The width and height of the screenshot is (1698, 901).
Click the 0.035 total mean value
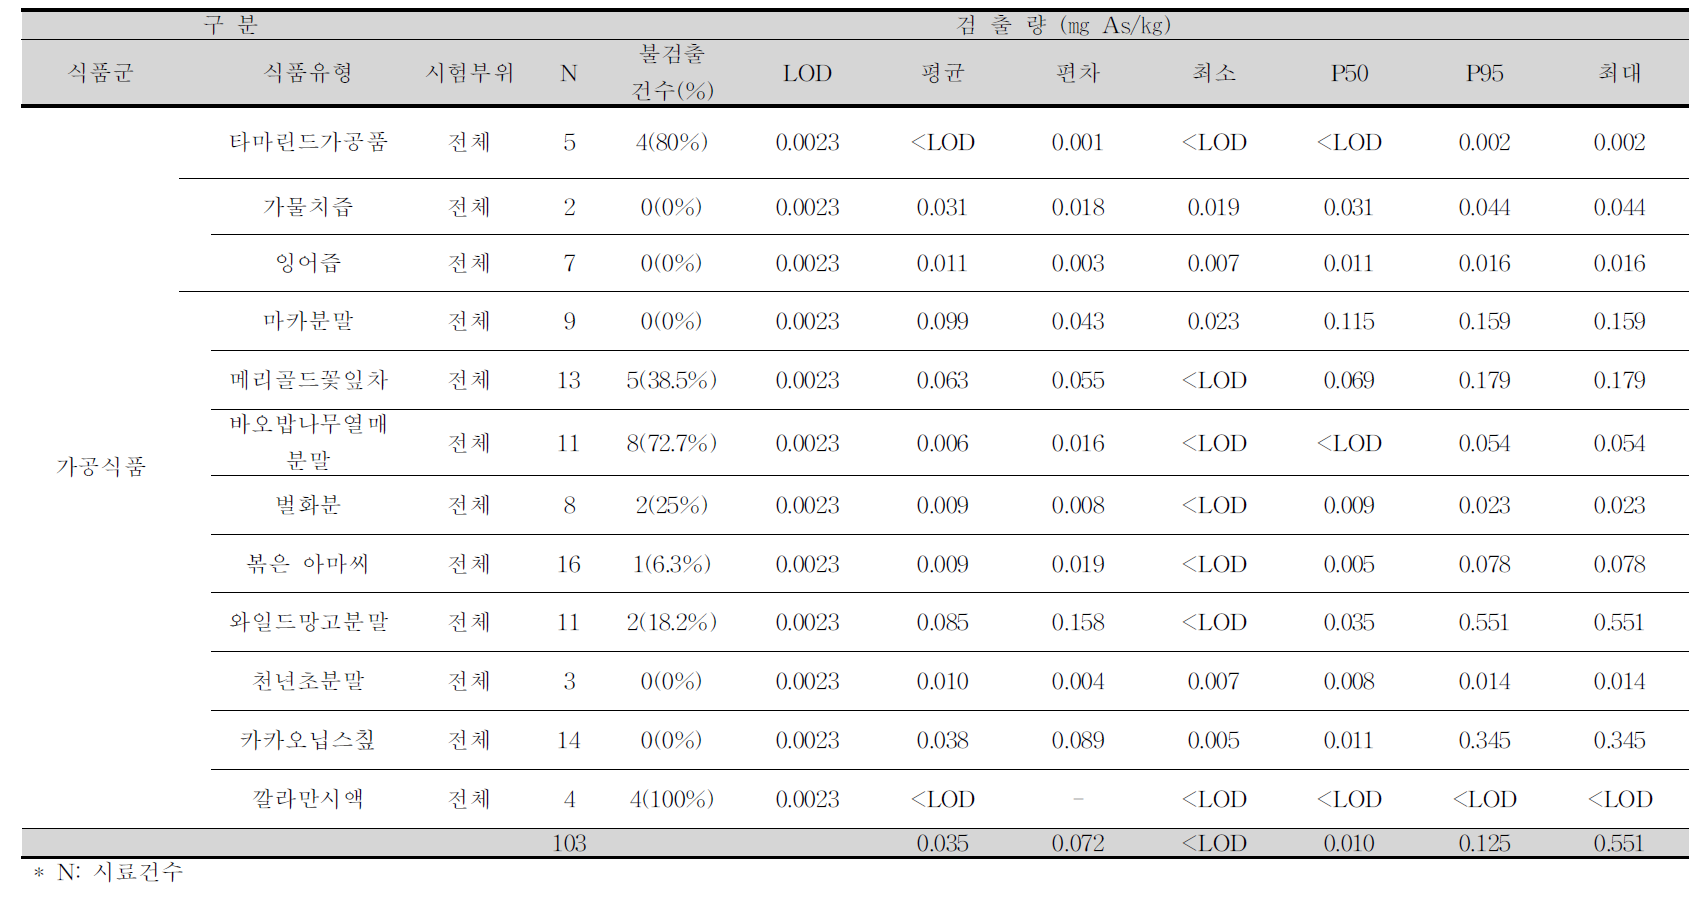942,843
